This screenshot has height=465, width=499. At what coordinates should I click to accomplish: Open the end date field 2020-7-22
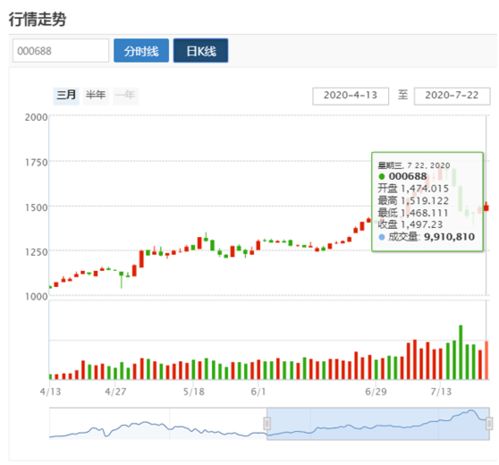[452, 96]
